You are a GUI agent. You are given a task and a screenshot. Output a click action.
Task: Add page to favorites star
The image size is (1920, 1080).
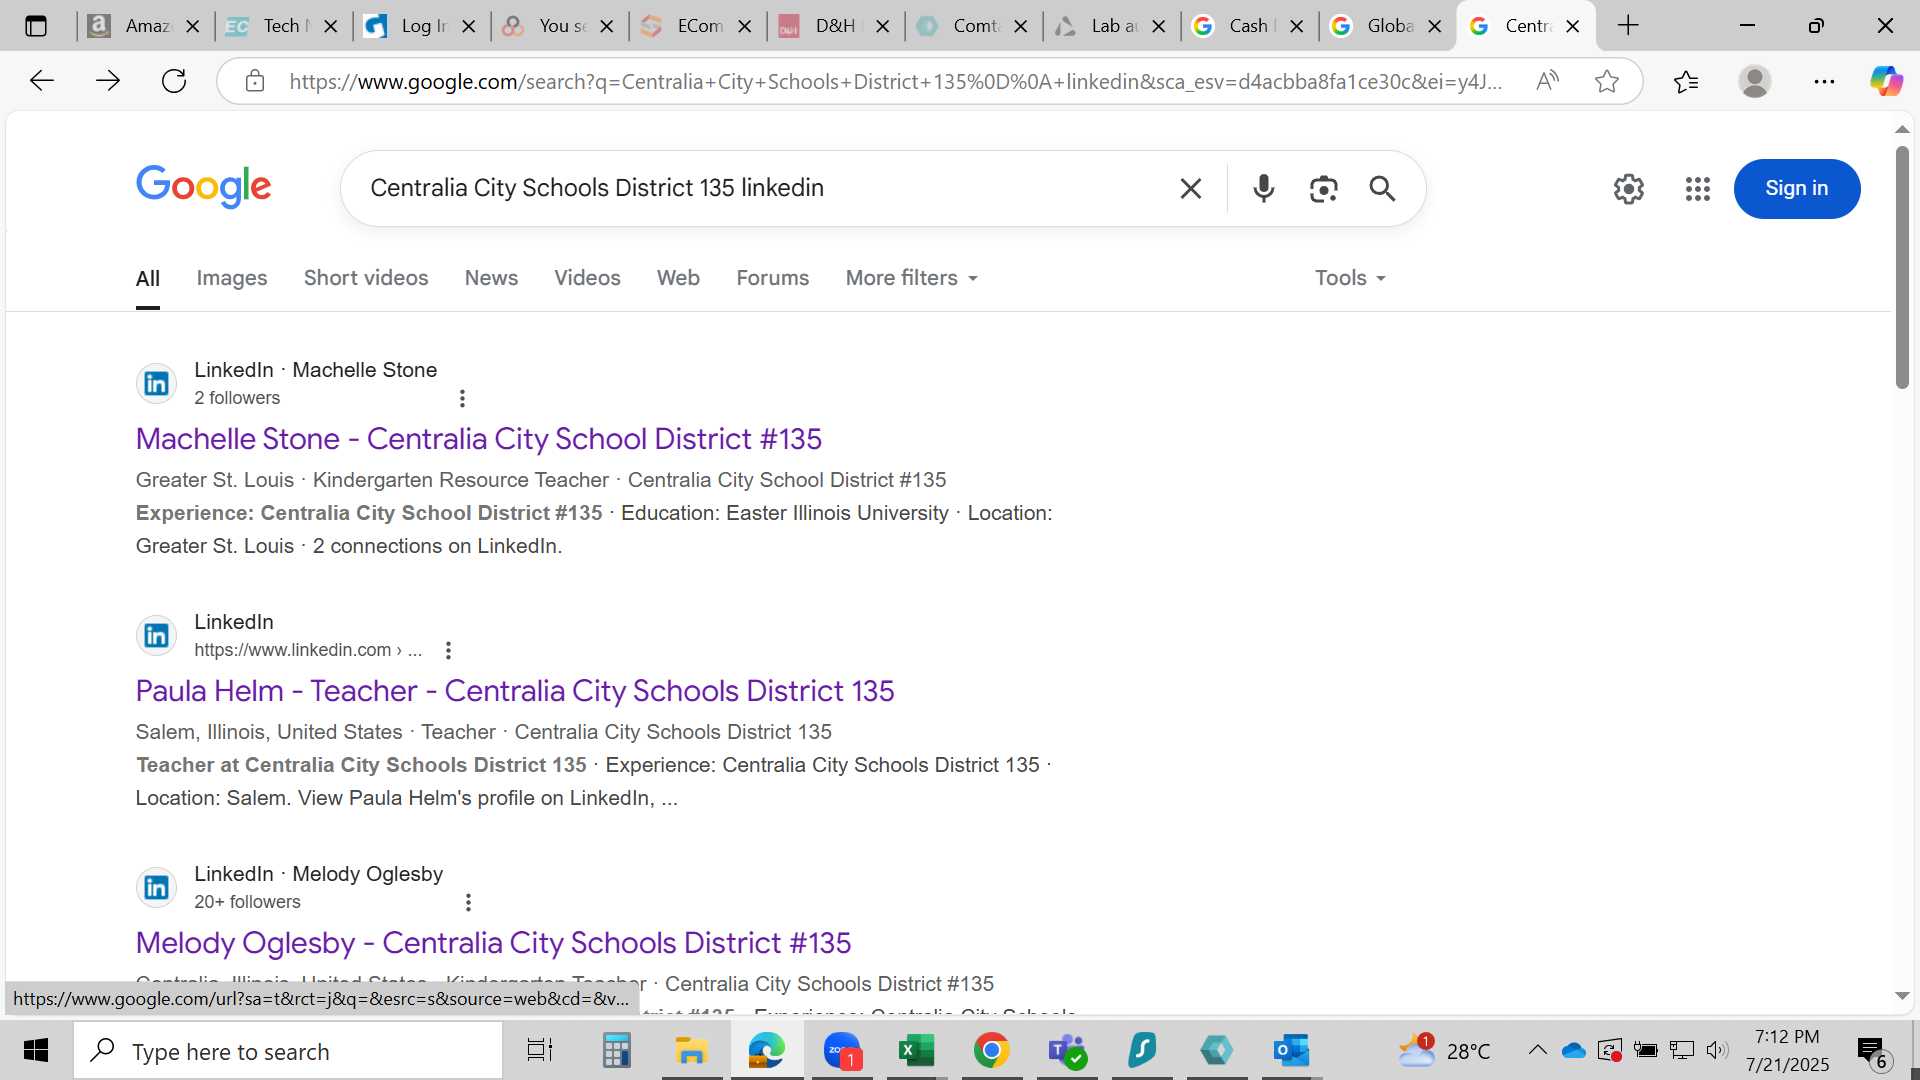click(x=1607, y=81)
